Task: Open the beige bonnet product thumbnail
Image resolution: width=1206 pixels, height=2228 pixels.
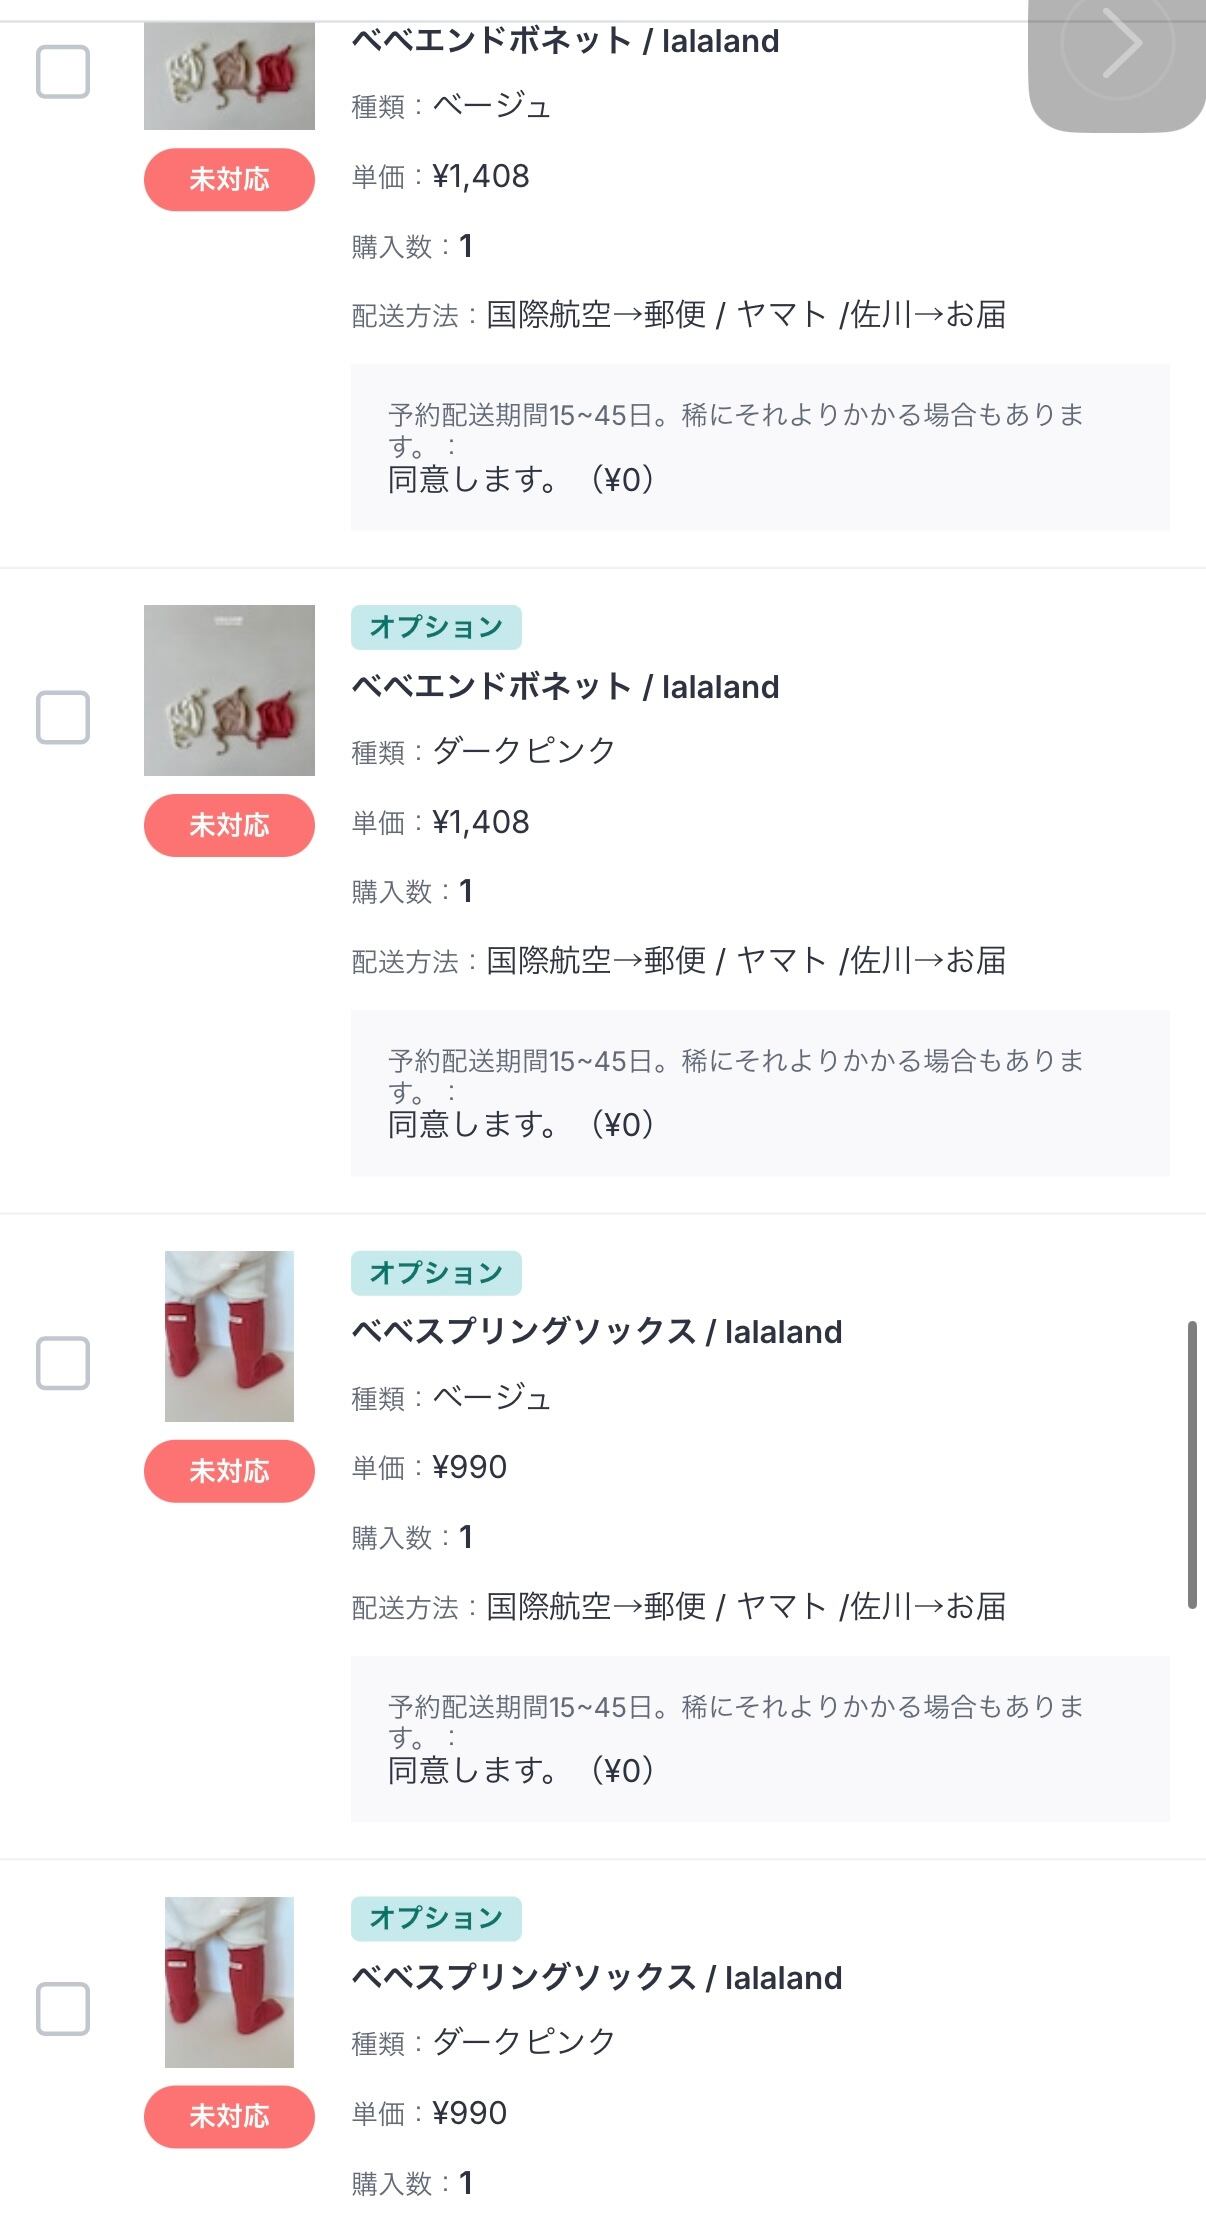Action: [229, 78]
